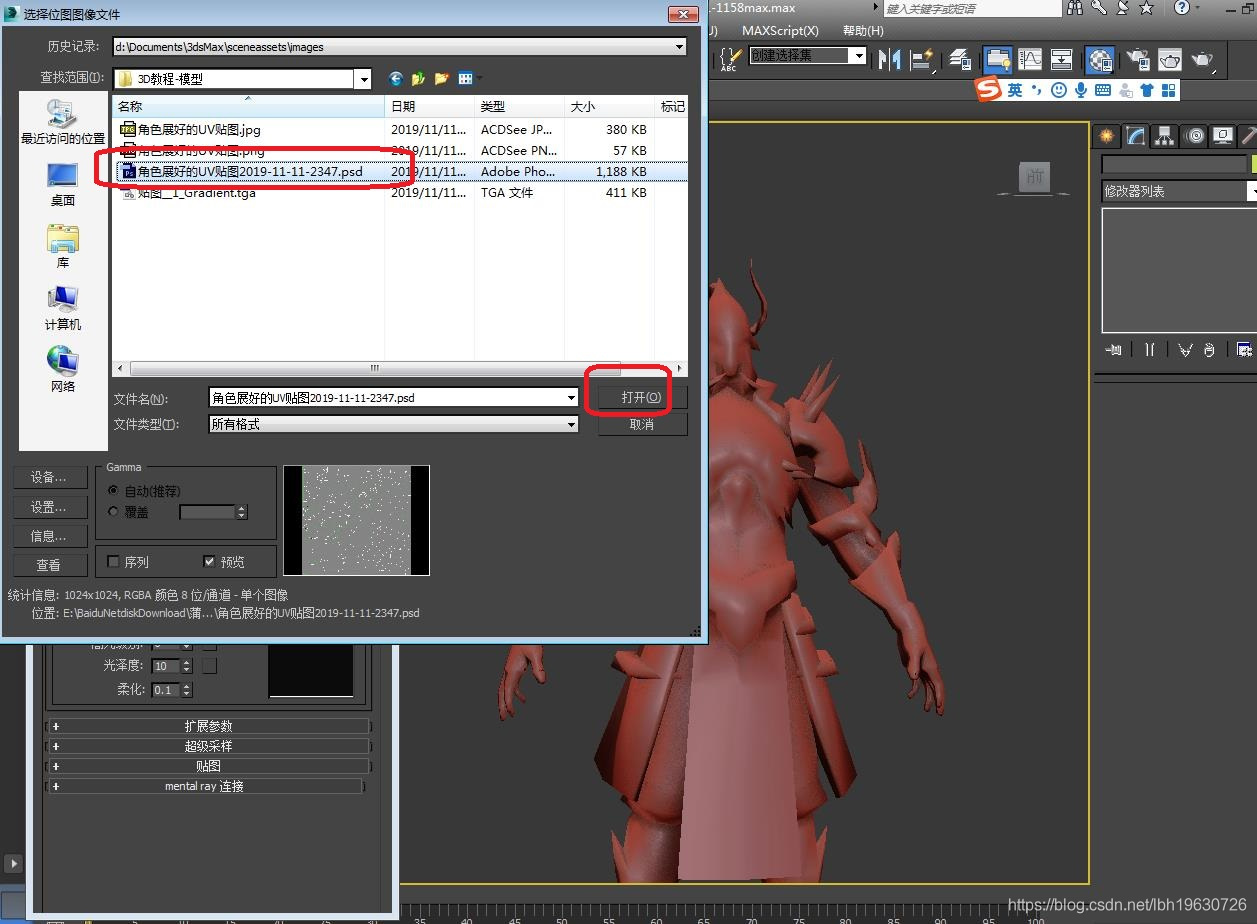Open the MAXScript menu

pyautogui.click(x=780, y=31)
